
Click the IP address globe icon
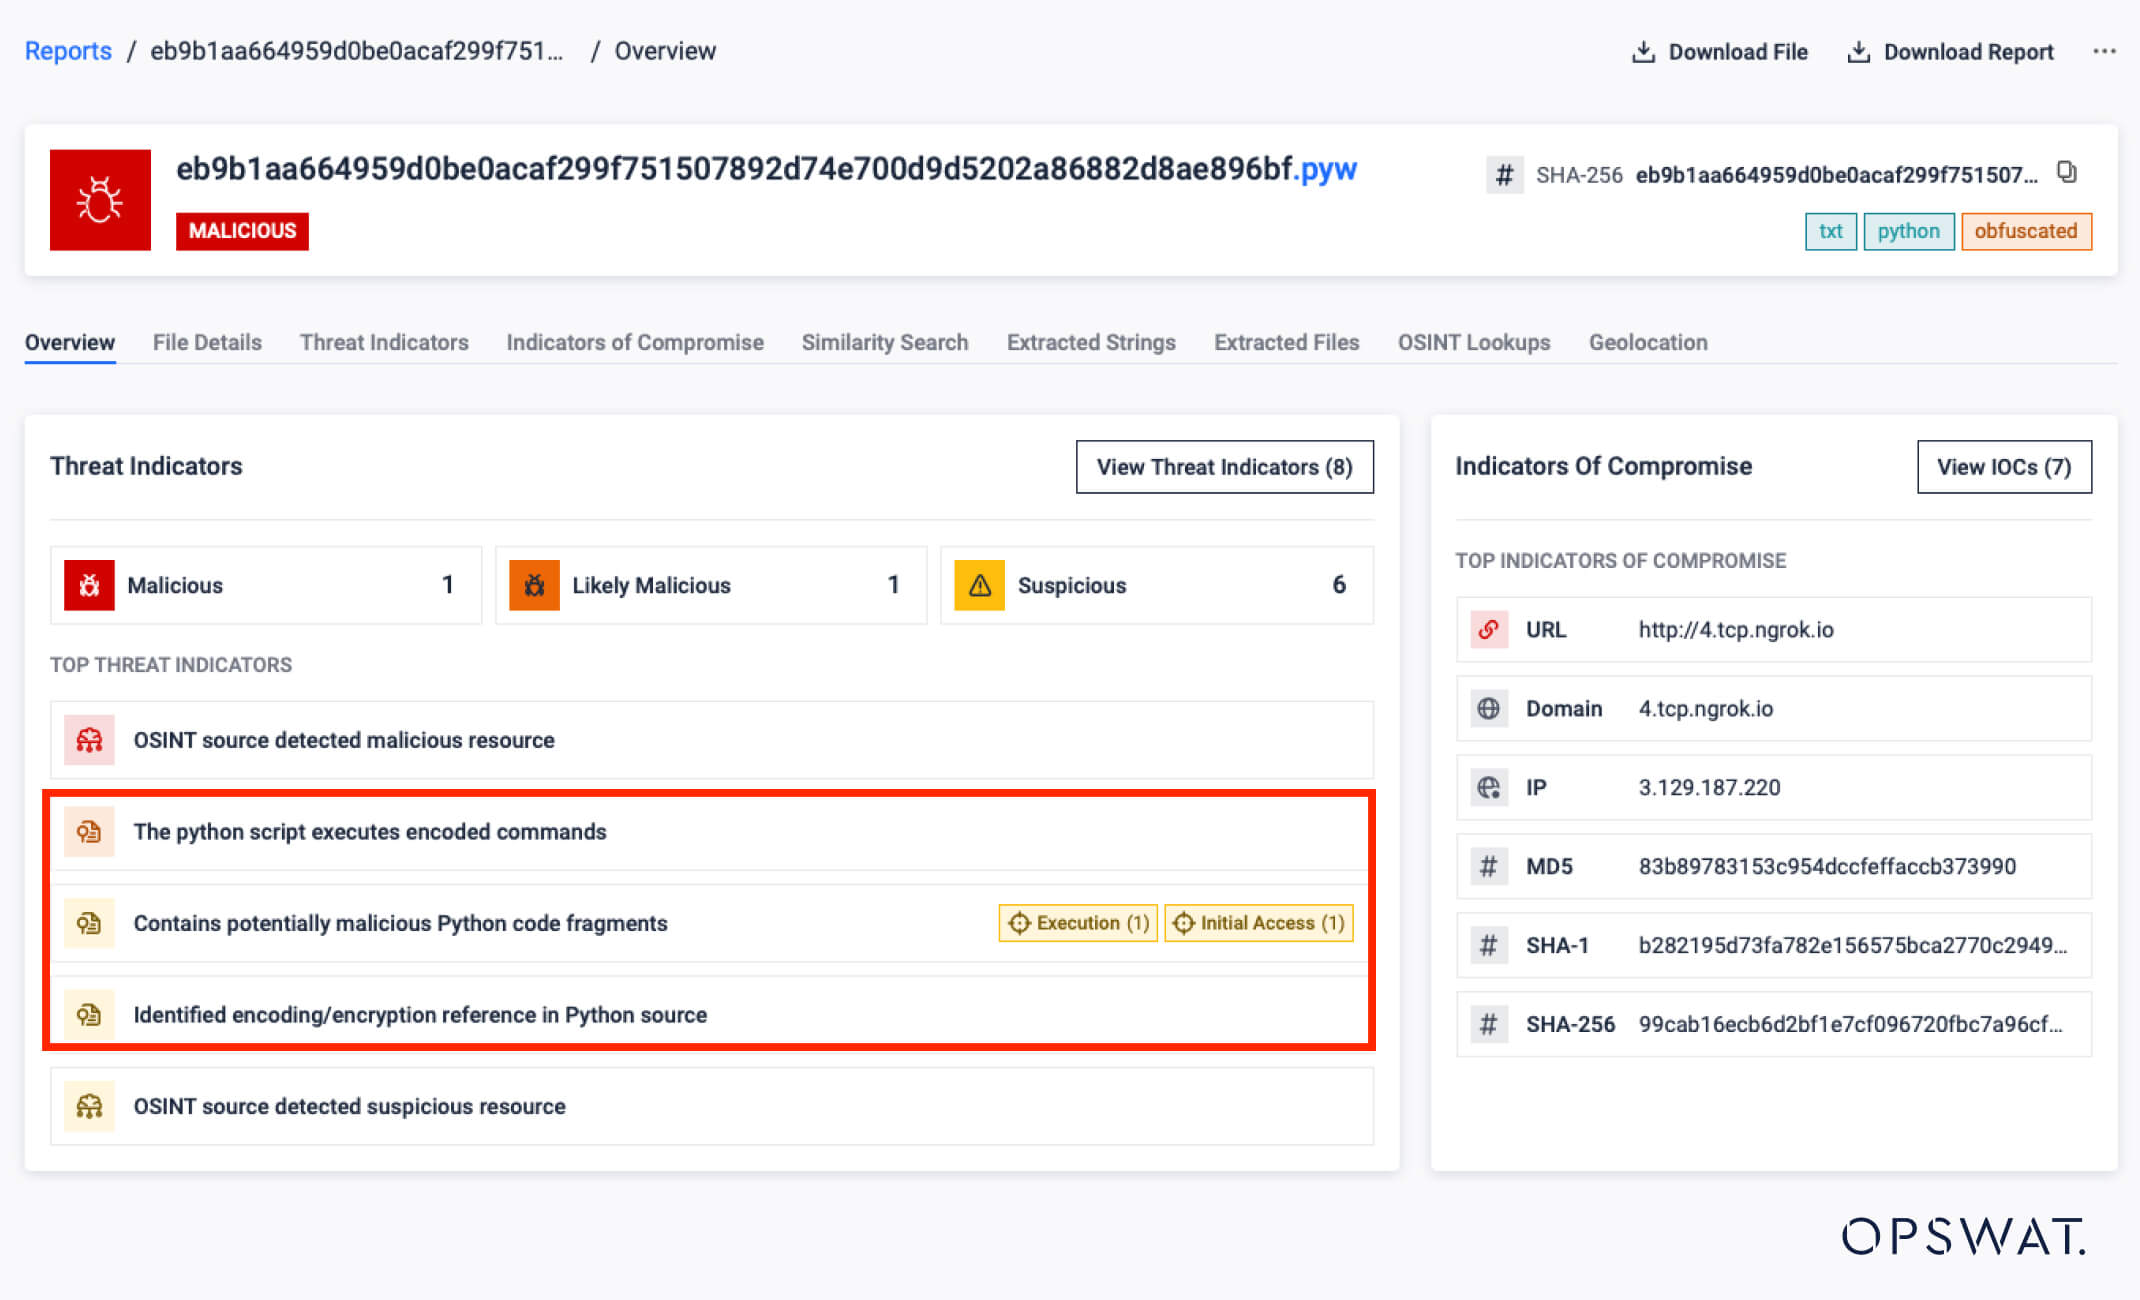click(1488, 788)
